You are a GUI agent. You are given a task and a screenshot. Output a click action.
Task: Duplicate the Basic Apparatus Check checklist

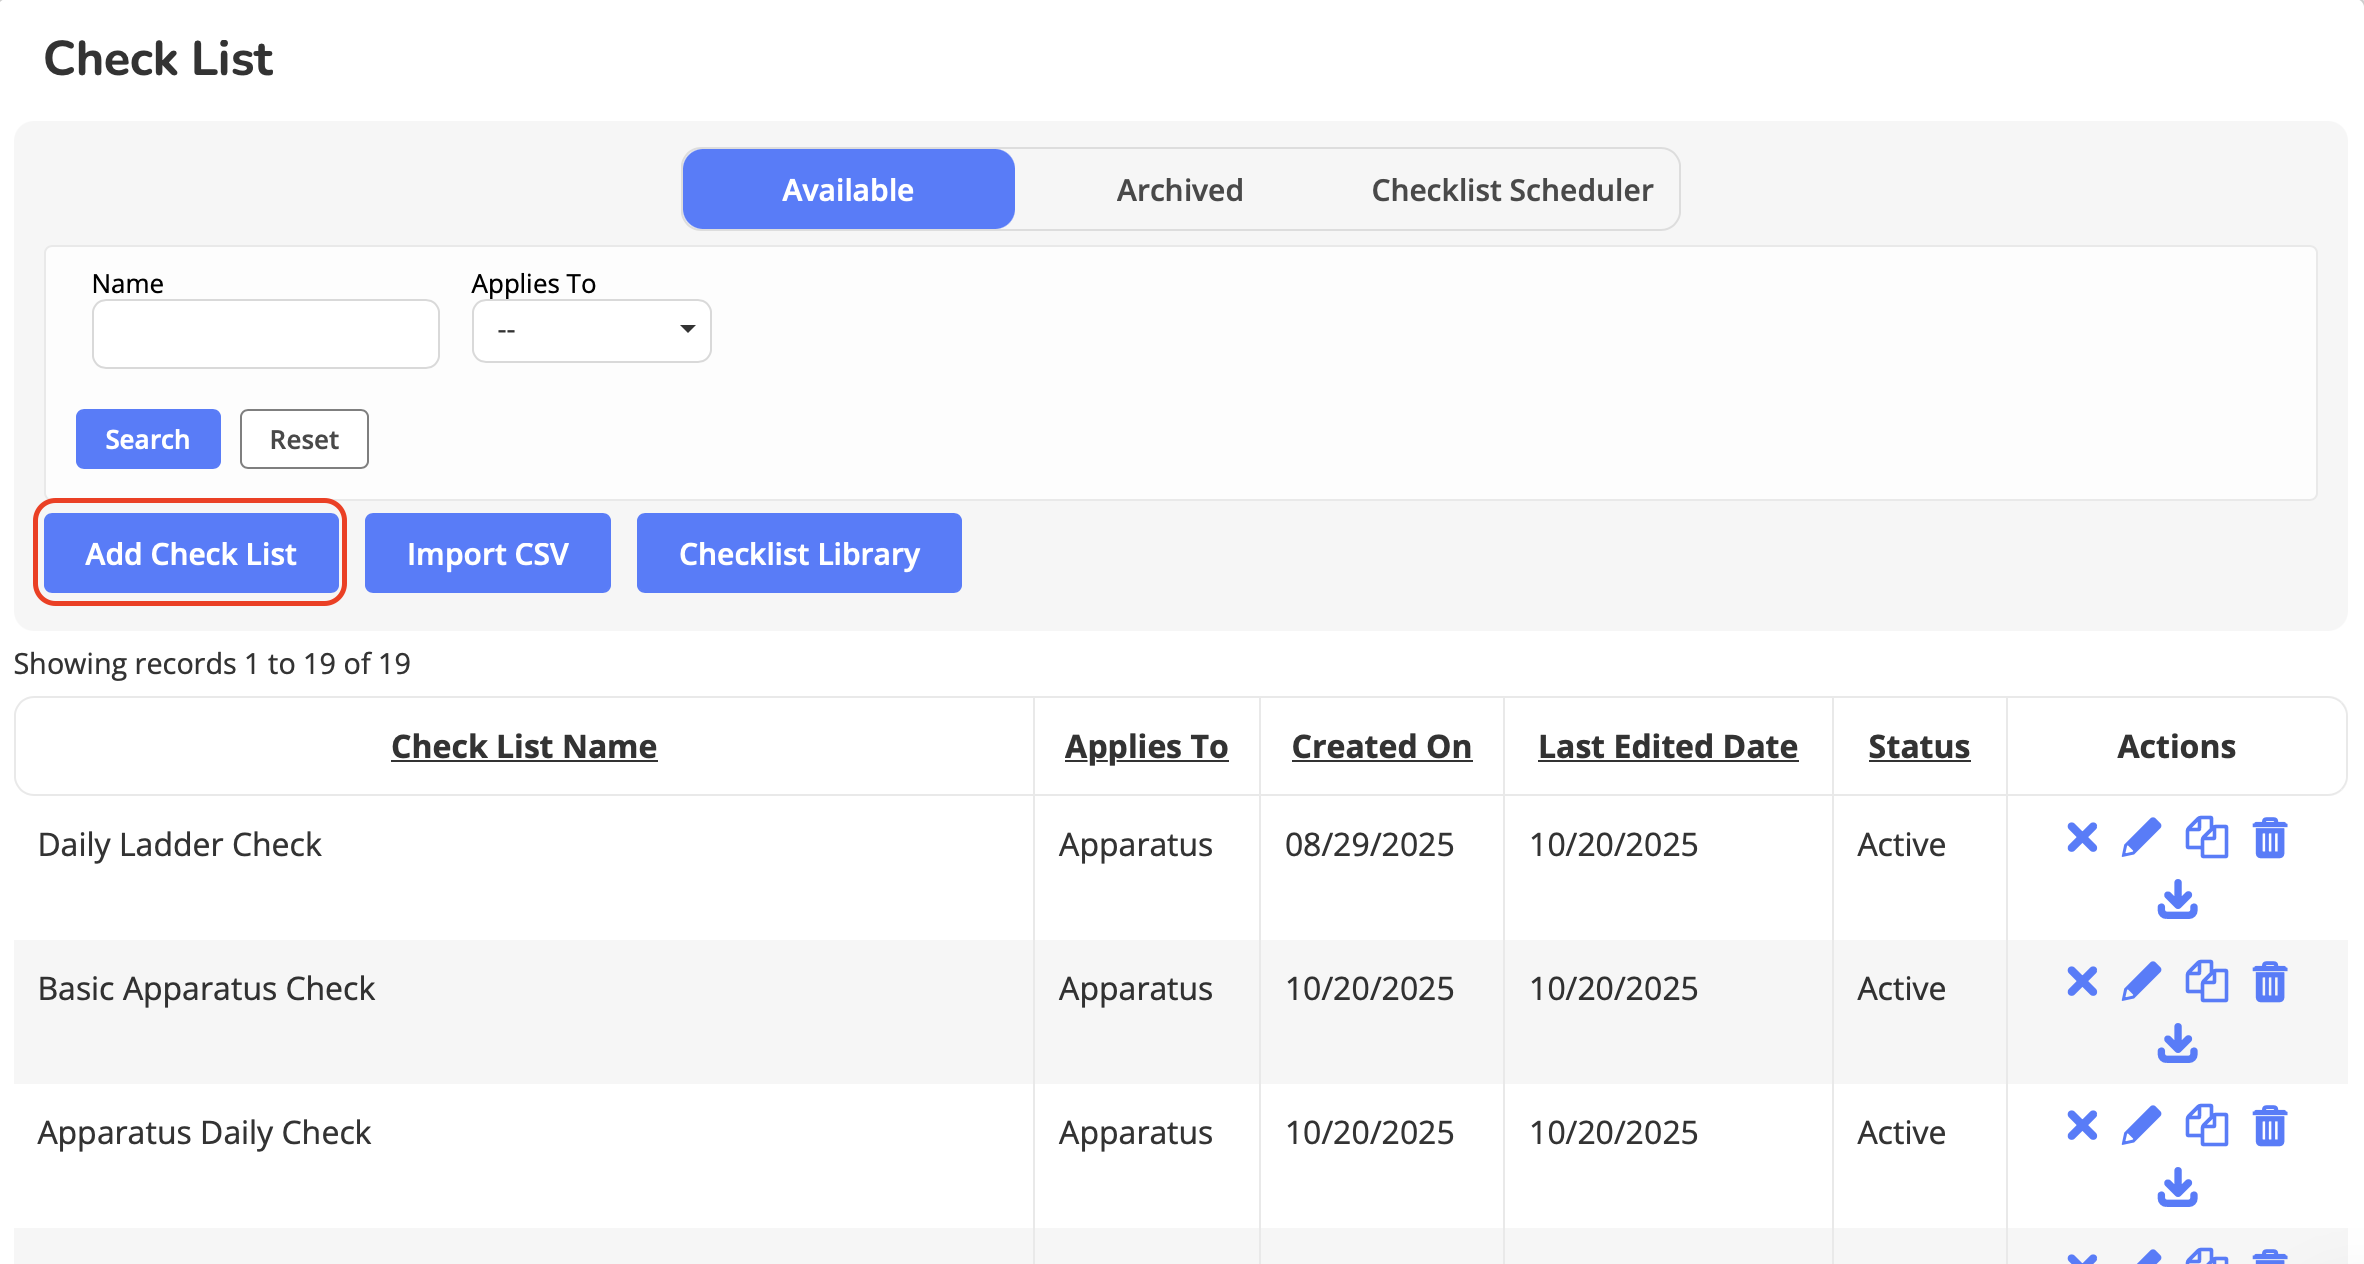[x=2206, y=981]
